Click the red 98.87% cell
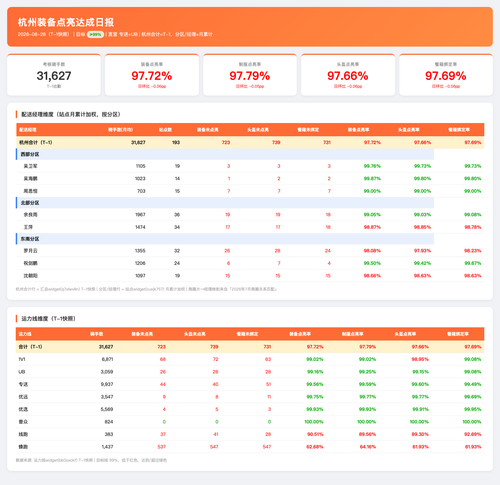 (x=372, y=227)
